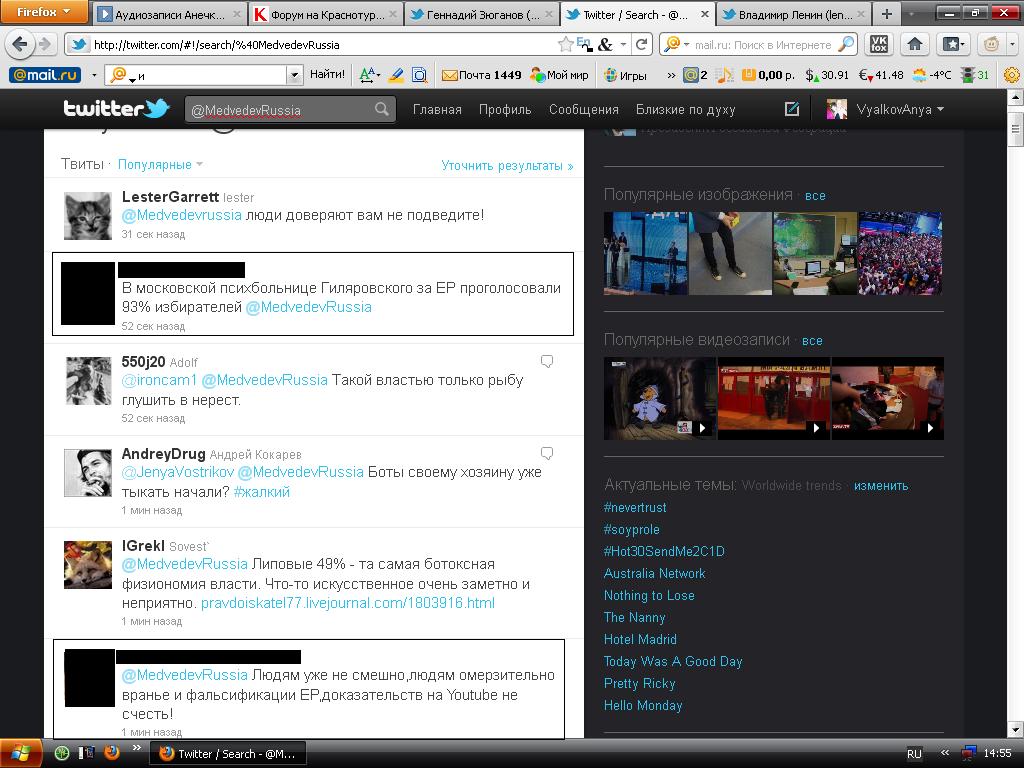Open Близкие по духу page
This screenshot has height=768, width=1024.
click(x=686, y=110)
